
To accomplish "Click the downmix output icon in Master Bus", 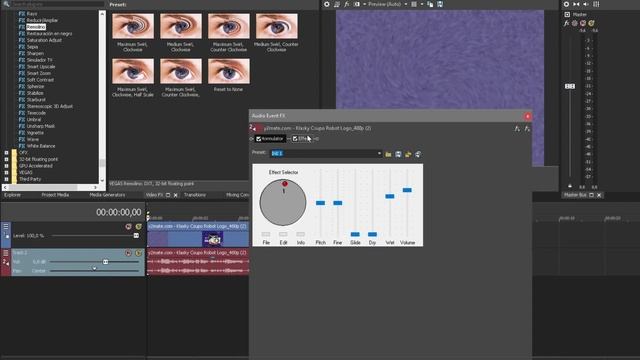I will (576, 4).
